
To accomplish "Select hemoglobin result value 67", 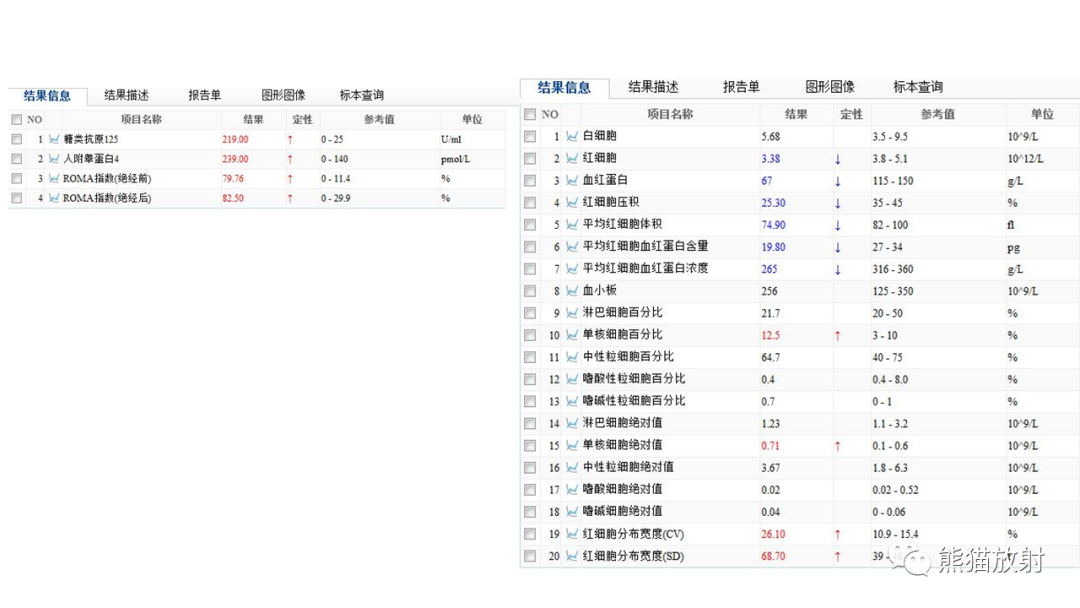I will [x=767, y=180].
